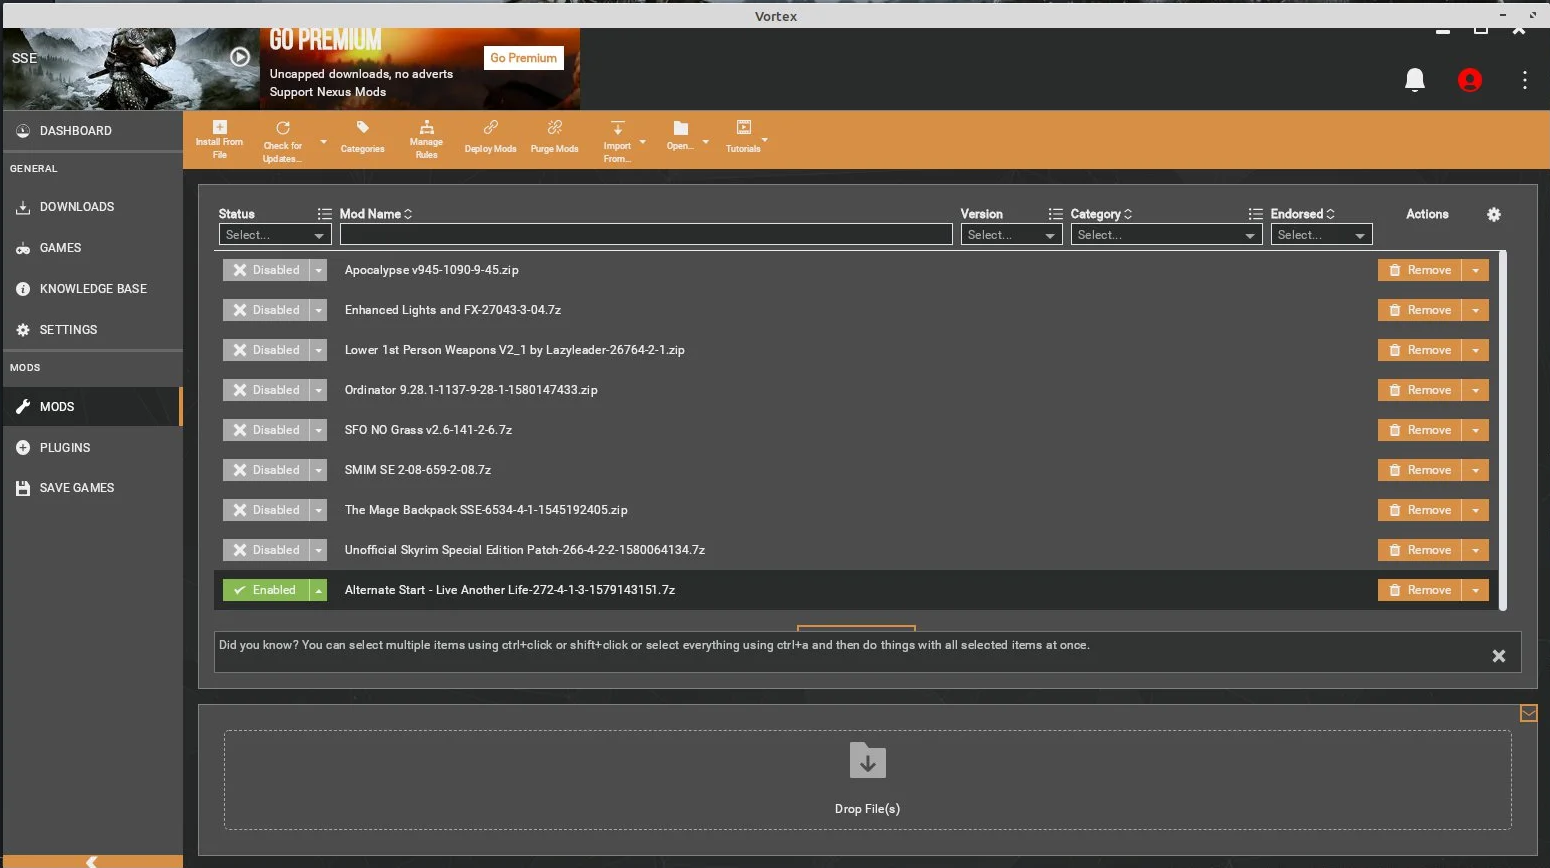Disable the Alternate Start mod
Viewport: 1550px width, 868px height.
pyautogui.click(x=266, y=590)
